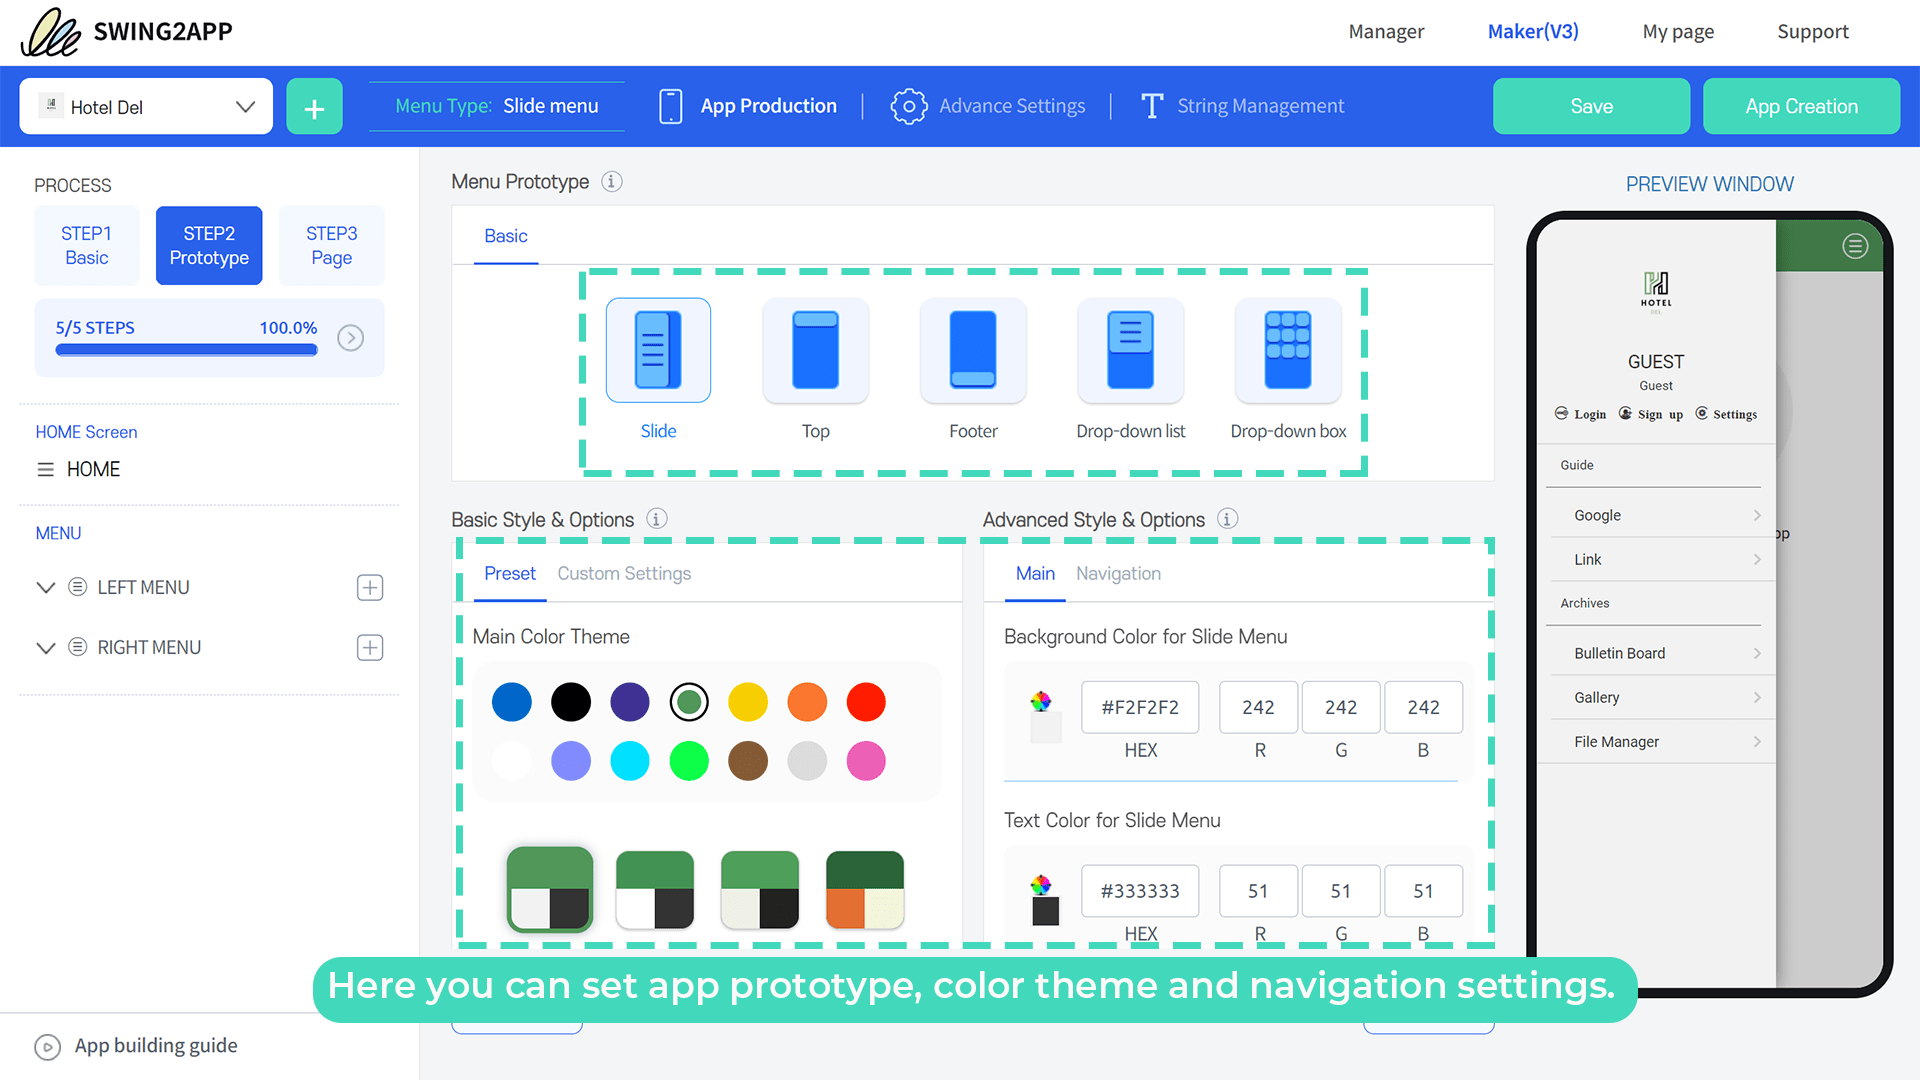This screenshot has height=1080, width=1920.
Task: Switch to the Custom Settings tab
Action: pos(624,573)
